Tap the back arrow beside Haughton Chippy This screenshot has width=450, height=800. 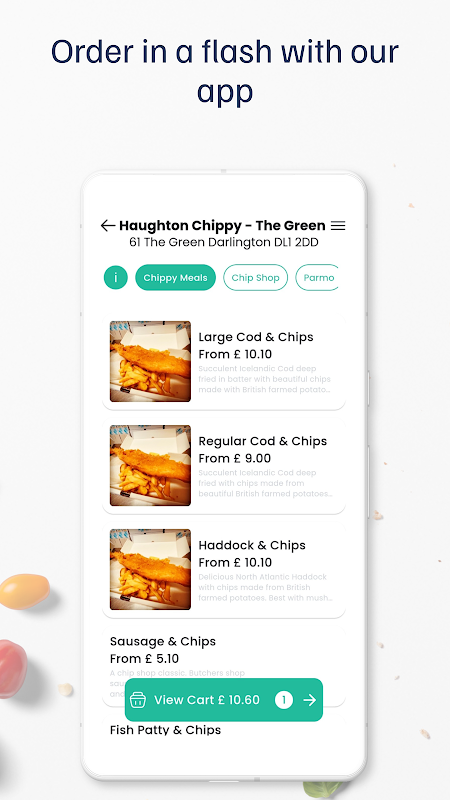click(x=108, y=226)
